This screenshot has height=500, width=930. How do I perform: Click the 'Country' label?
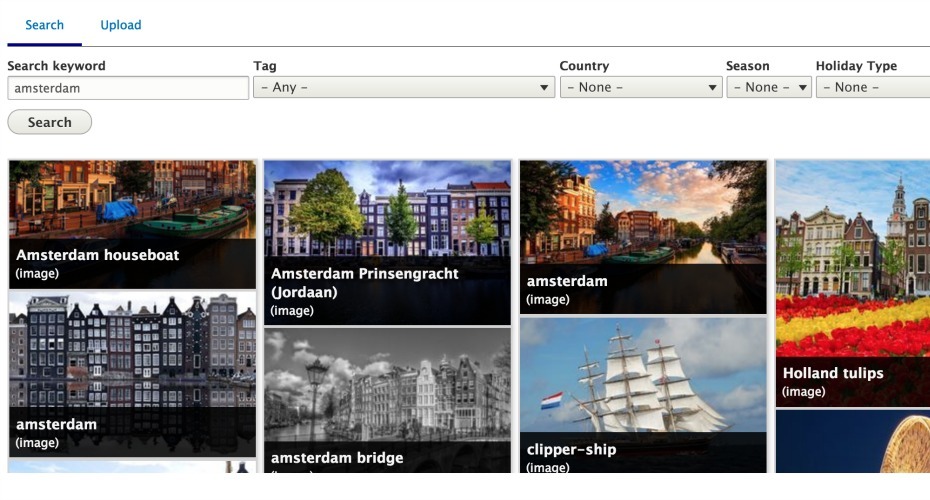coord(584,66)
